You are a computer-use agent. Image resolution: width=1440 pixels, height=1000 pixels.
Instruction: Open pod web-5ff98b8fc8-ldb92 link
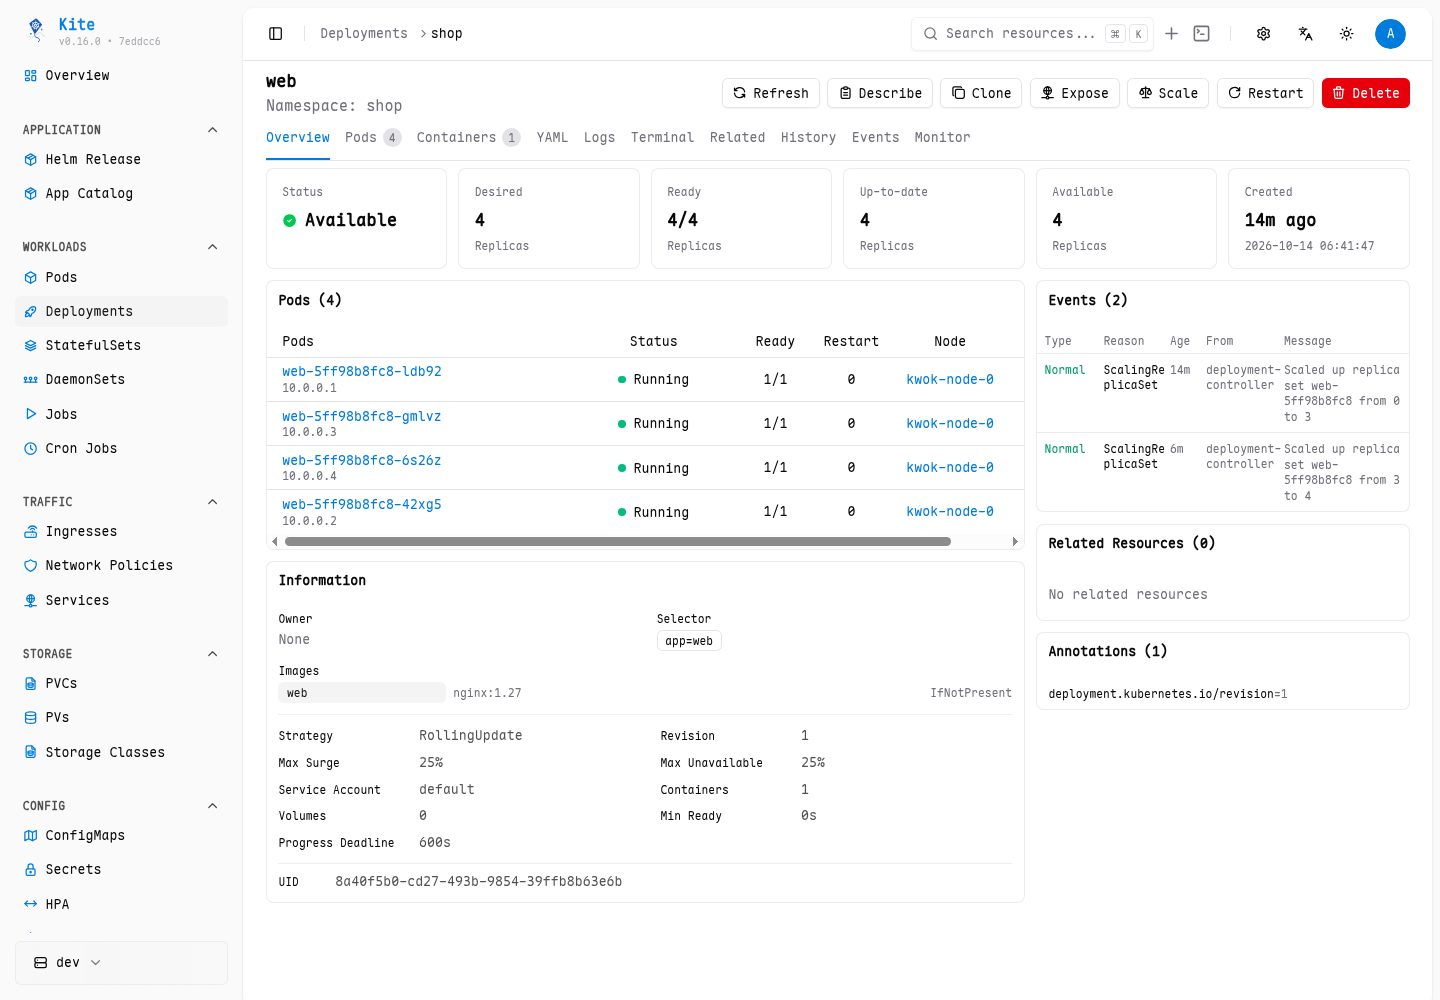click(362, 372)
